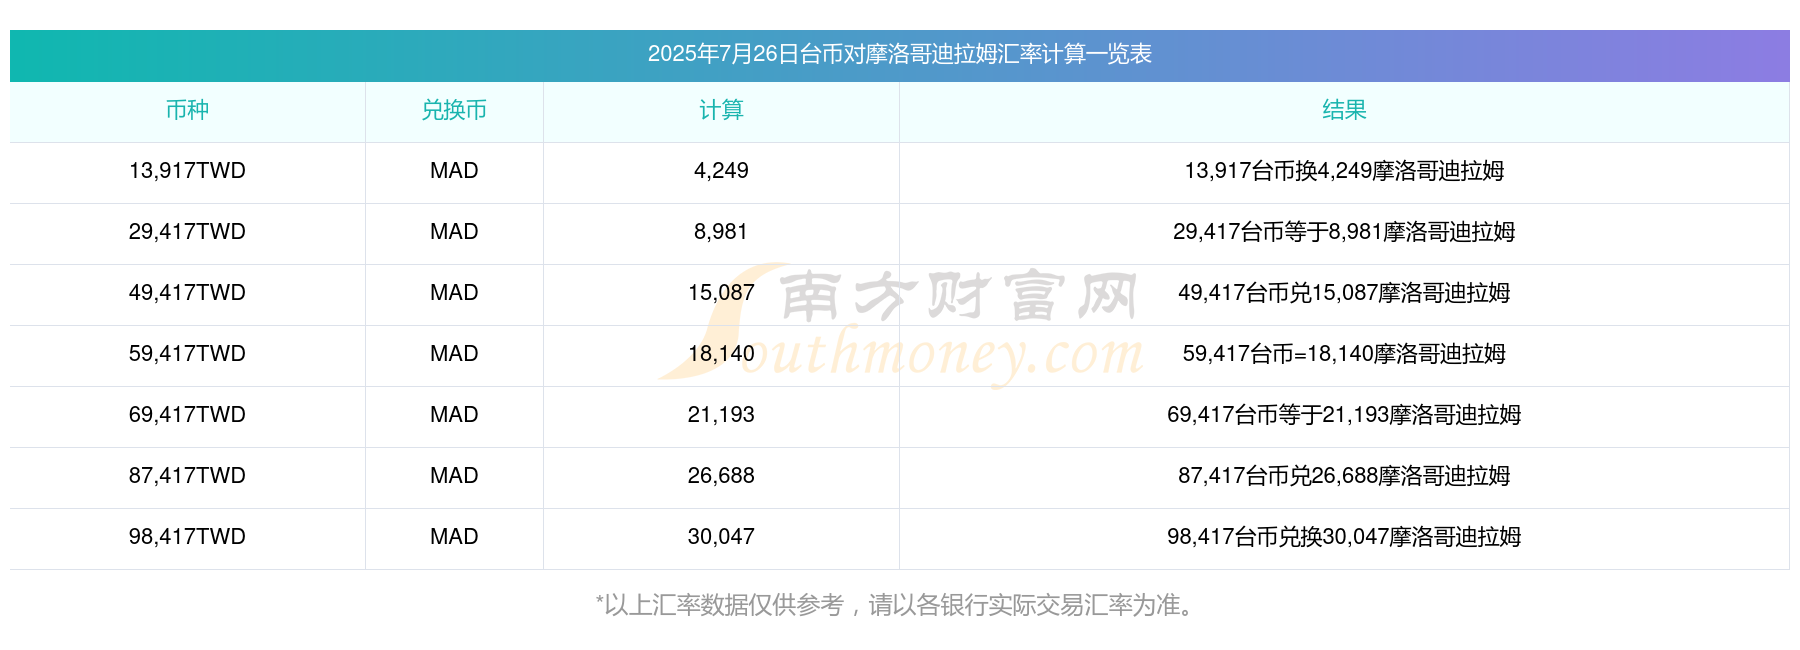Viewport: 1800px width, 650px height.
Task: Click the 币种 column header
Action: coord(187,110)
